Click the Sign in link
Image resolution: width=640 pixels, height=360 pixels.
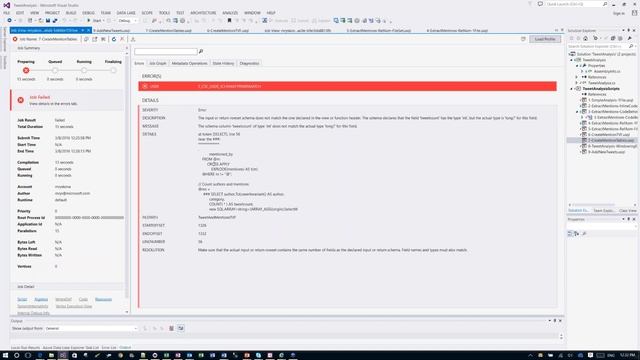pyautogui.click(x=618, y=13)
